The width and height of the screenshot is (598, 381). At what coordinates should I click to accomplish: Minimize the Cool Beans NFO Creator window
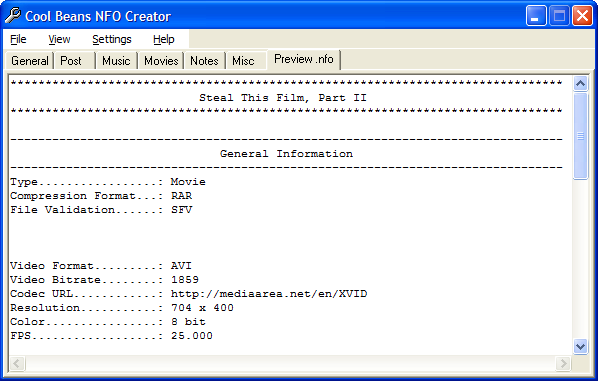(x=536, y=16)
